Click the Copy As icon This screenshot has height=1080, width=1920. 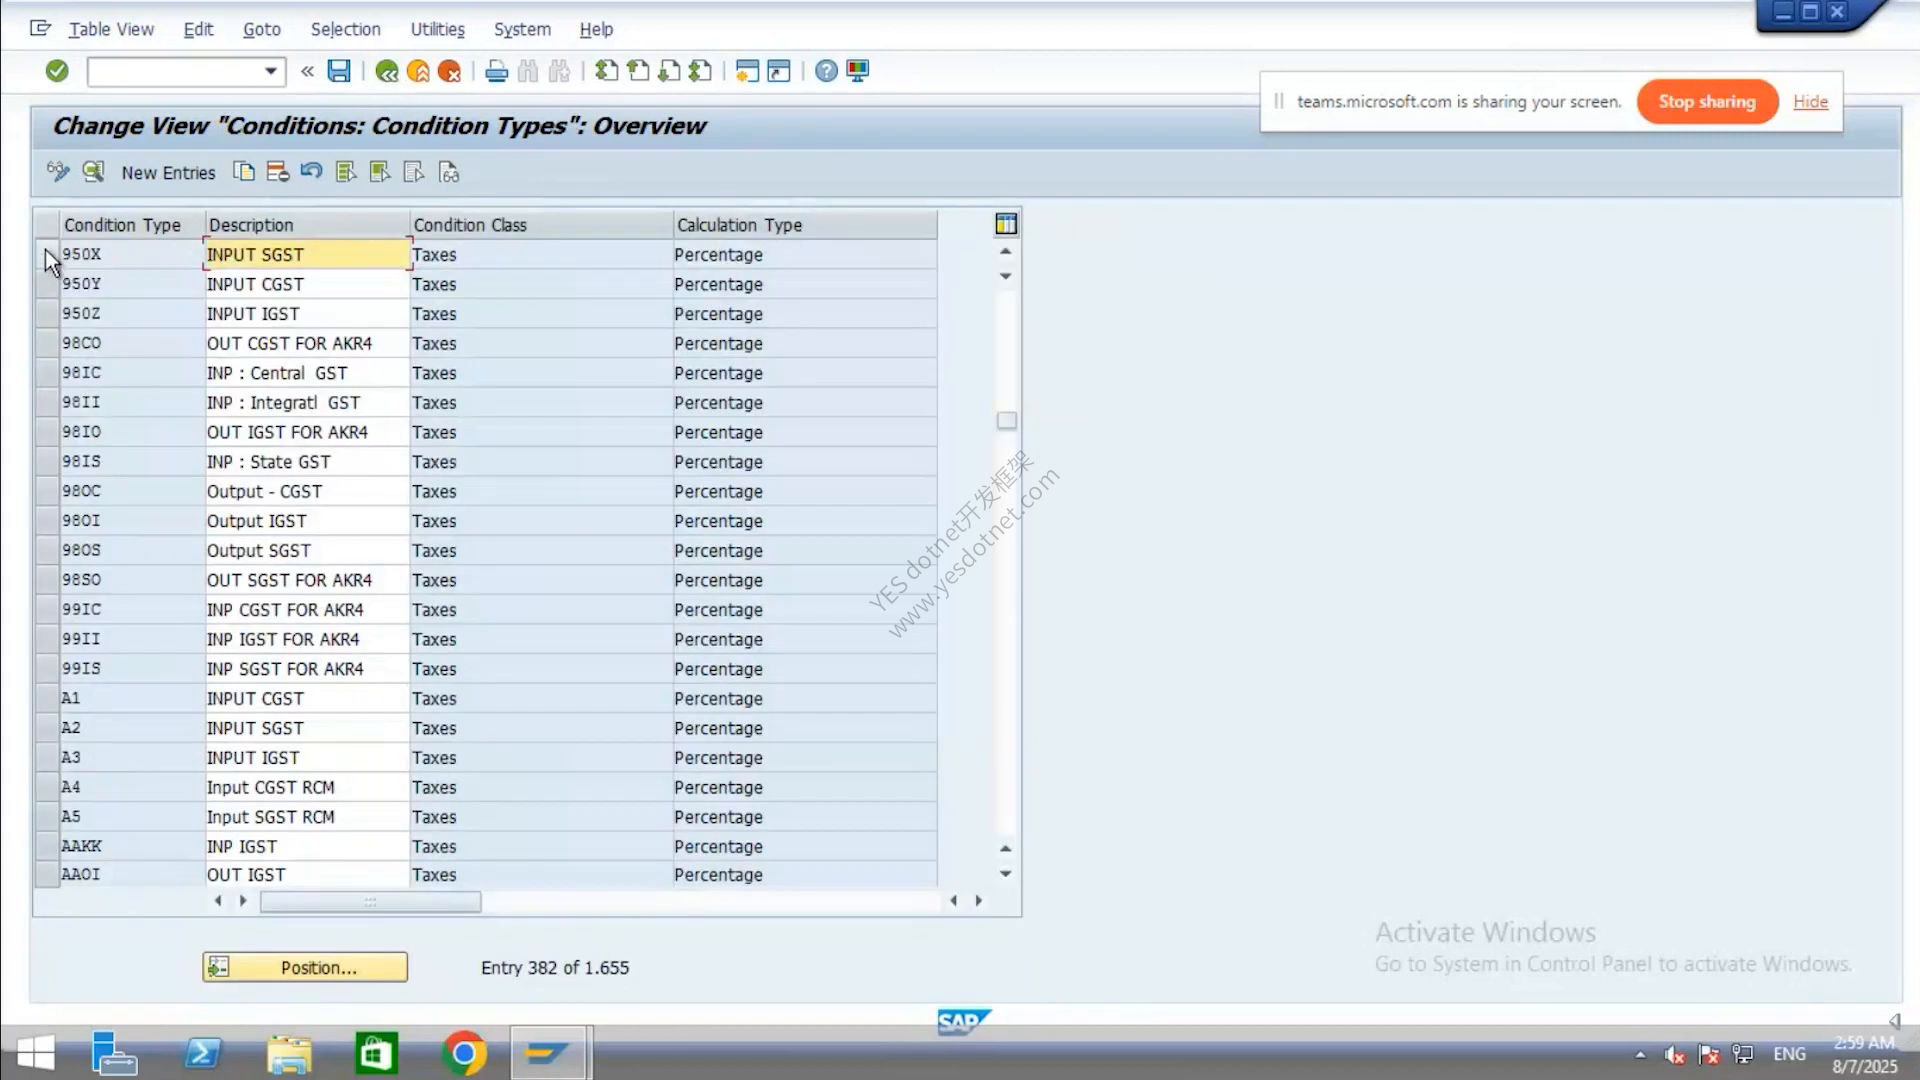click(244, 172)
